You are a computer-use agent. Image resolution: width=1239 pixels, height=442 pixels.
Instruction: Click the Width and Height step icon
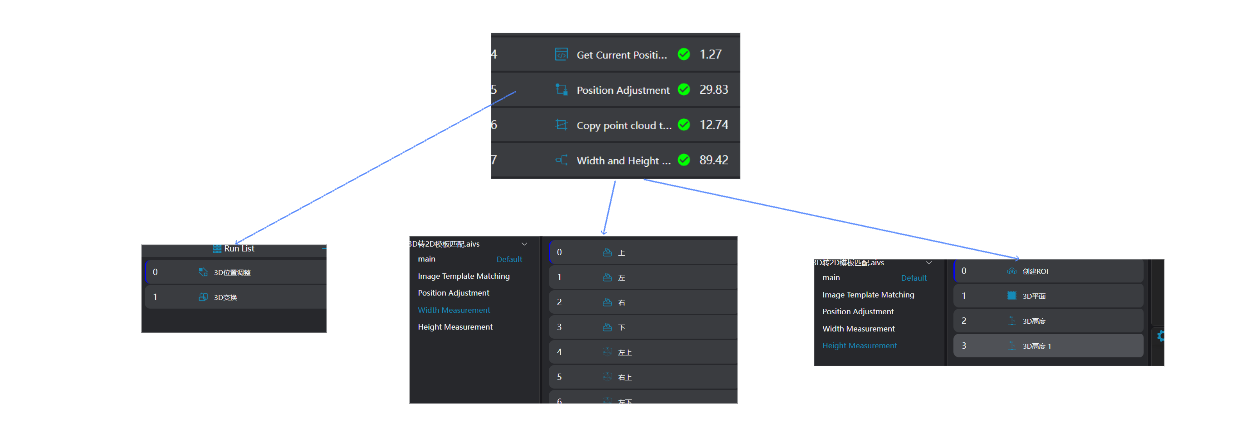(x=561, y=160)
